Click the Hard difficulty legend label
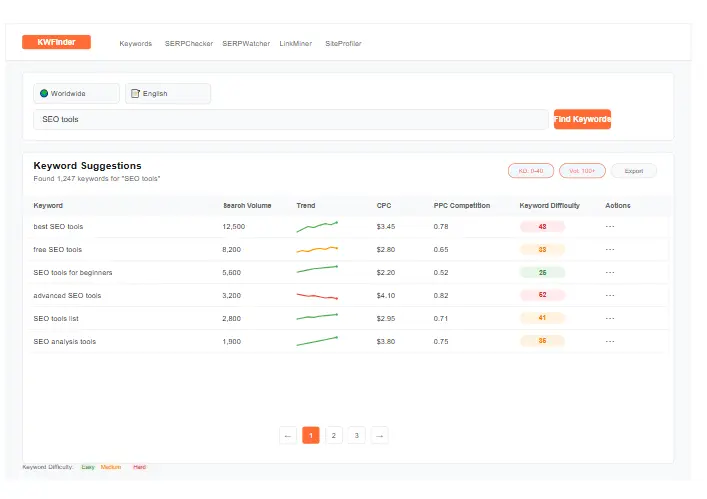 point(139,467)
